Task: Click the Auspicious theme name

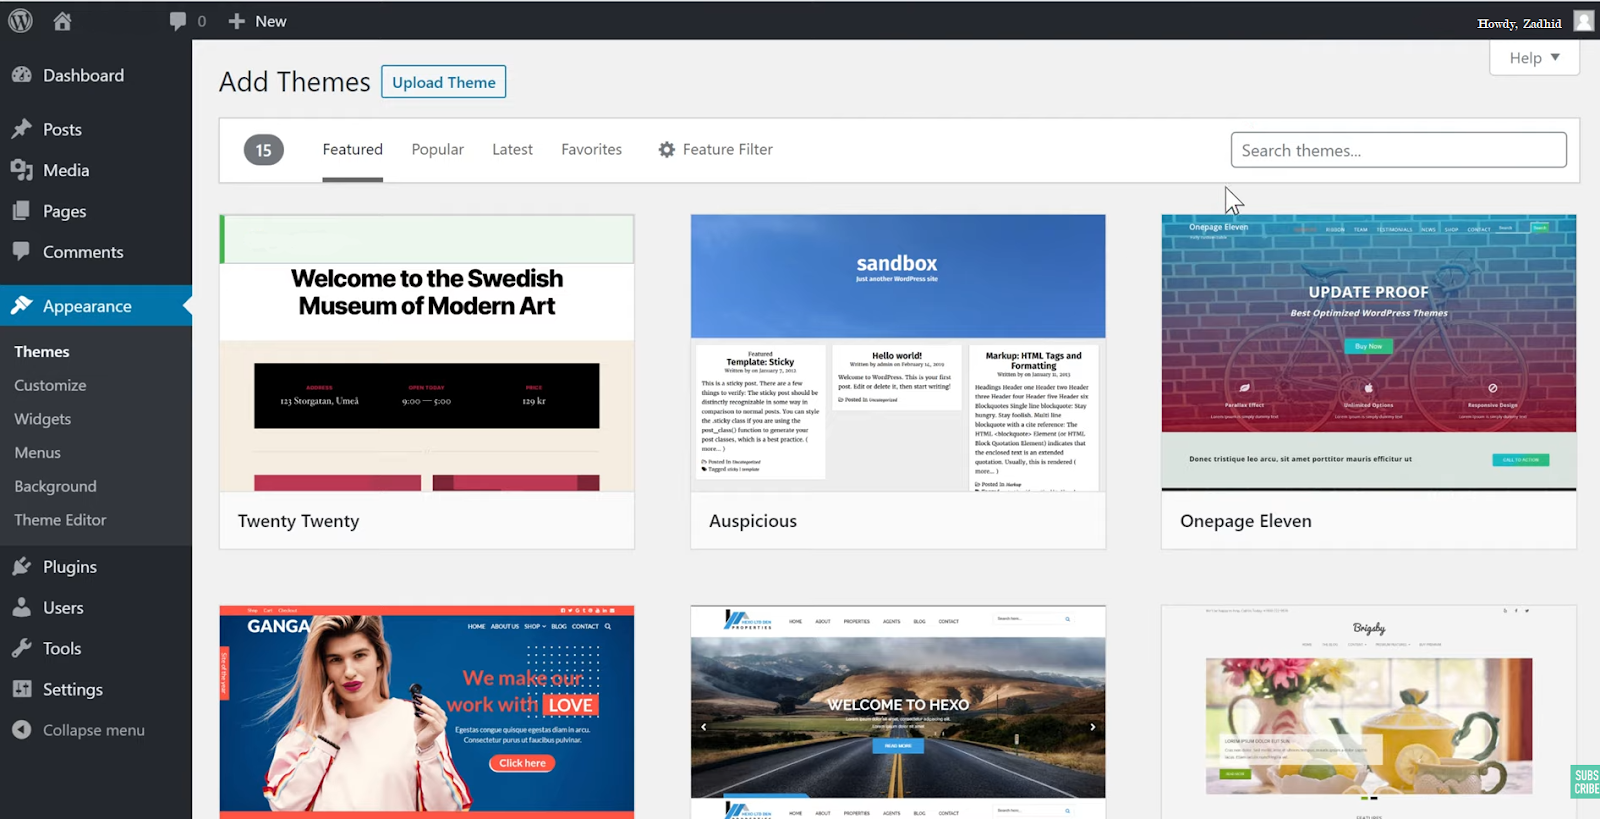Action: pos(753,521)
